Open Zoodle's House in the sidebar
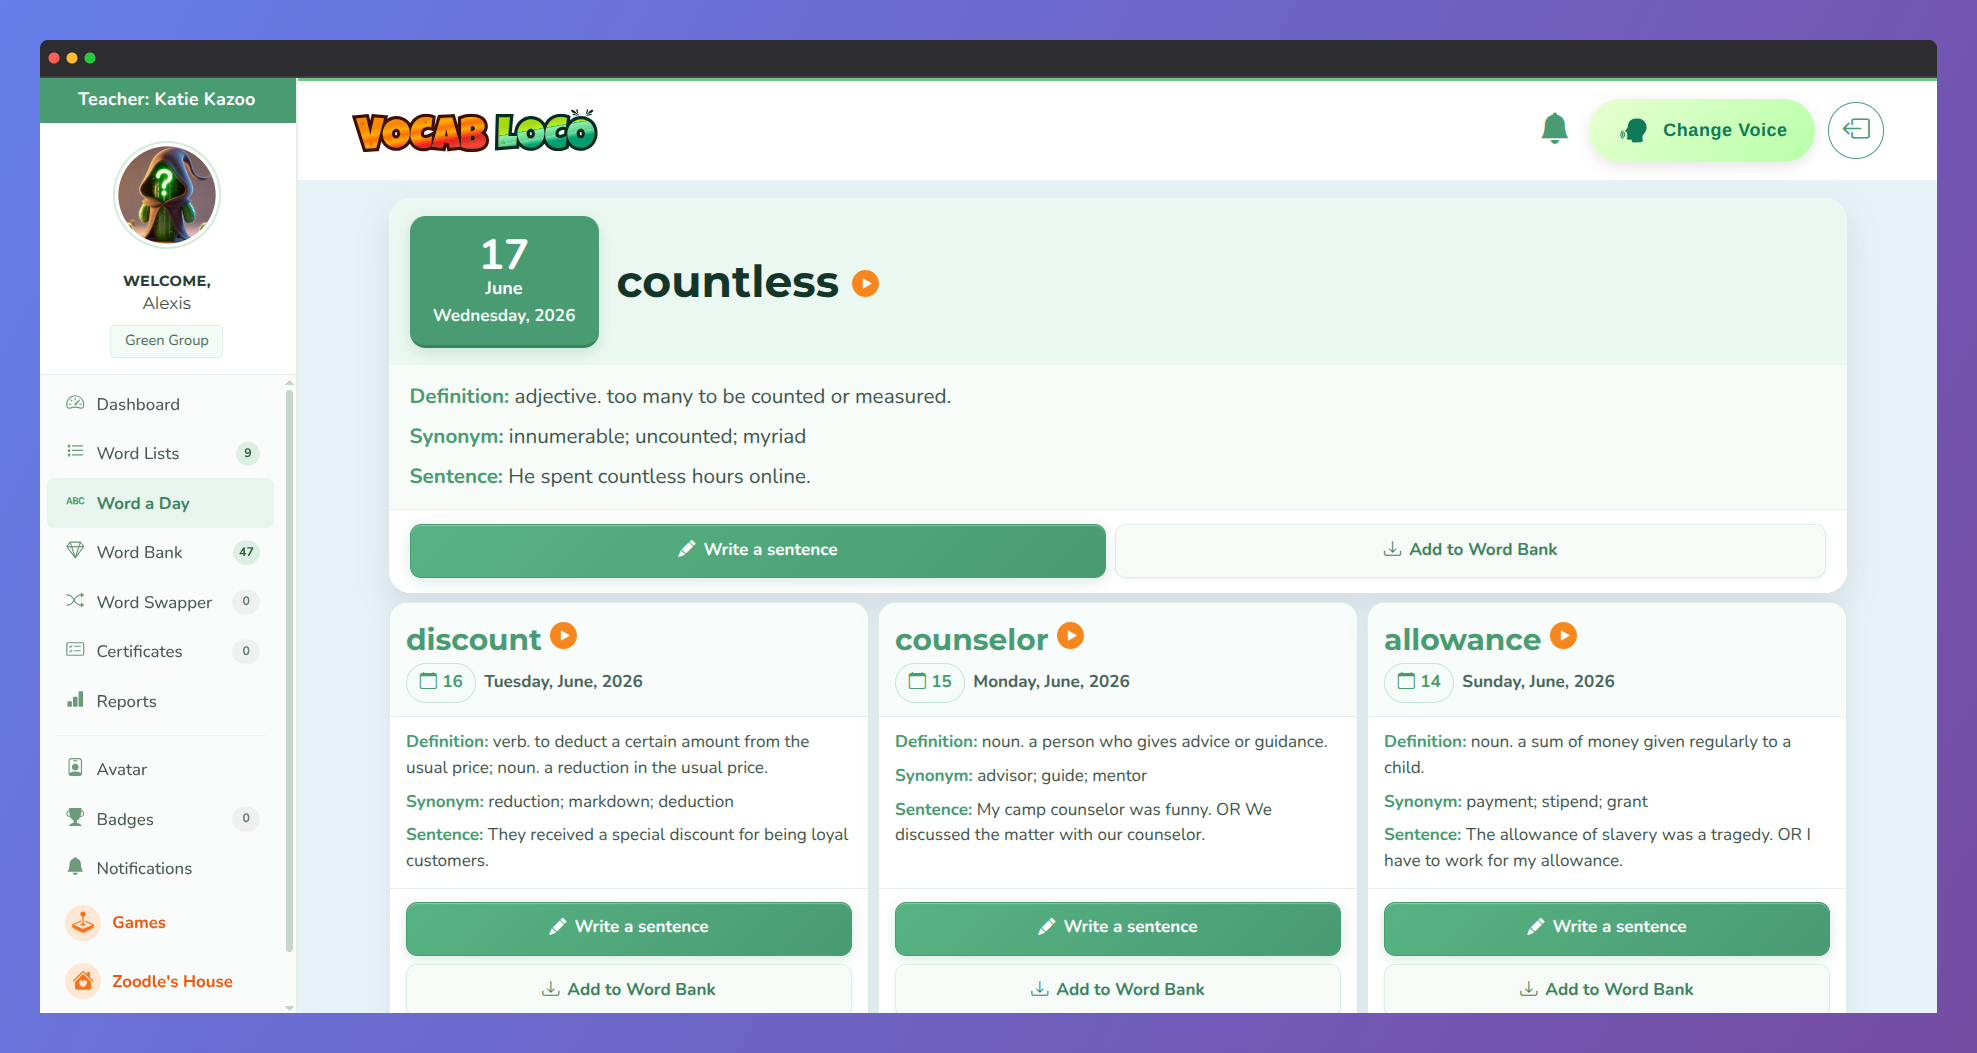The image size is (1977, 1053). pos(160,981)
